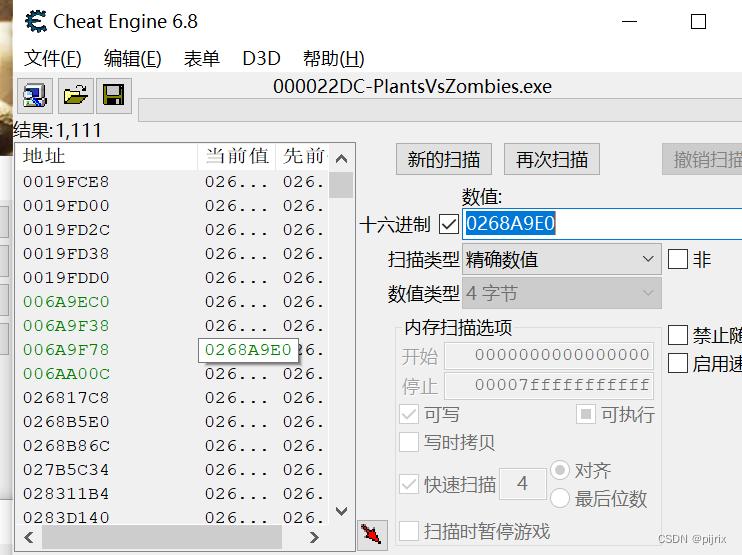Click the scan progress bar
The width and height of the screenshot is (742, 555).
440,110
